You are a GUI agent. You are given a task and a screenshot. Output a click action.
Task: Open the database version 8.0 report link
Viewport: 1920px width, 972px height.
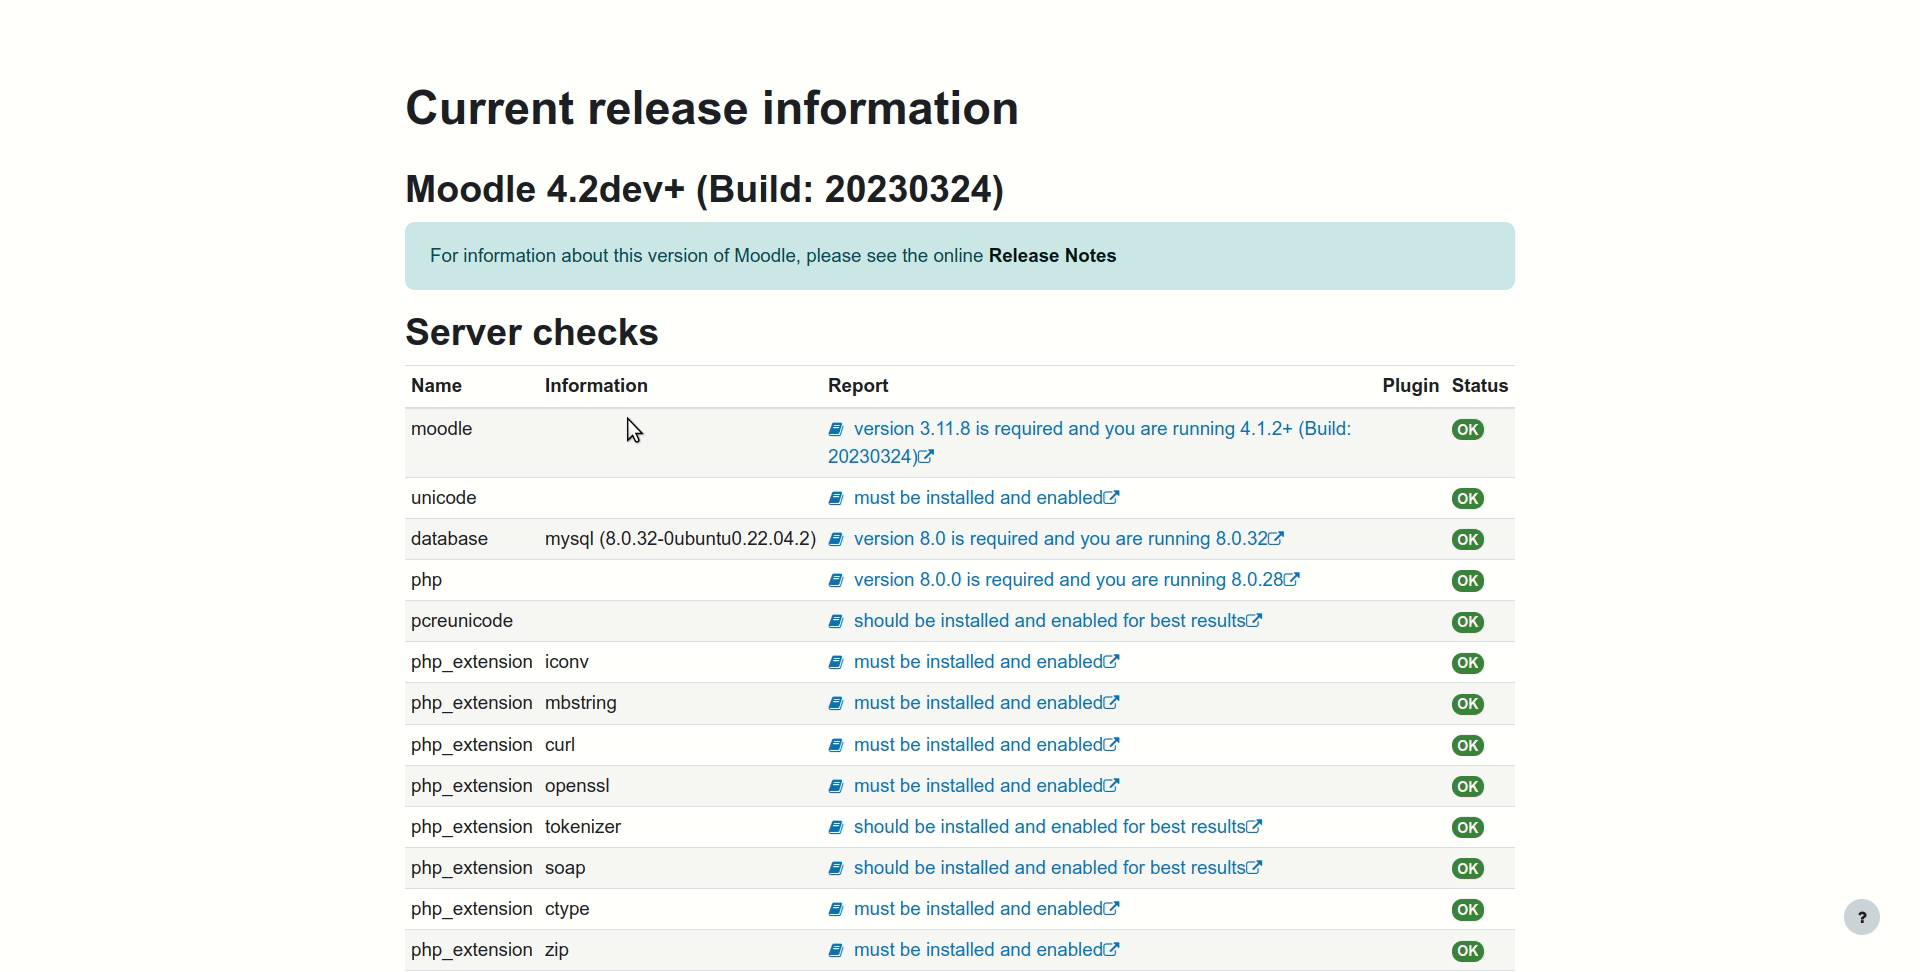[1069, 539]
